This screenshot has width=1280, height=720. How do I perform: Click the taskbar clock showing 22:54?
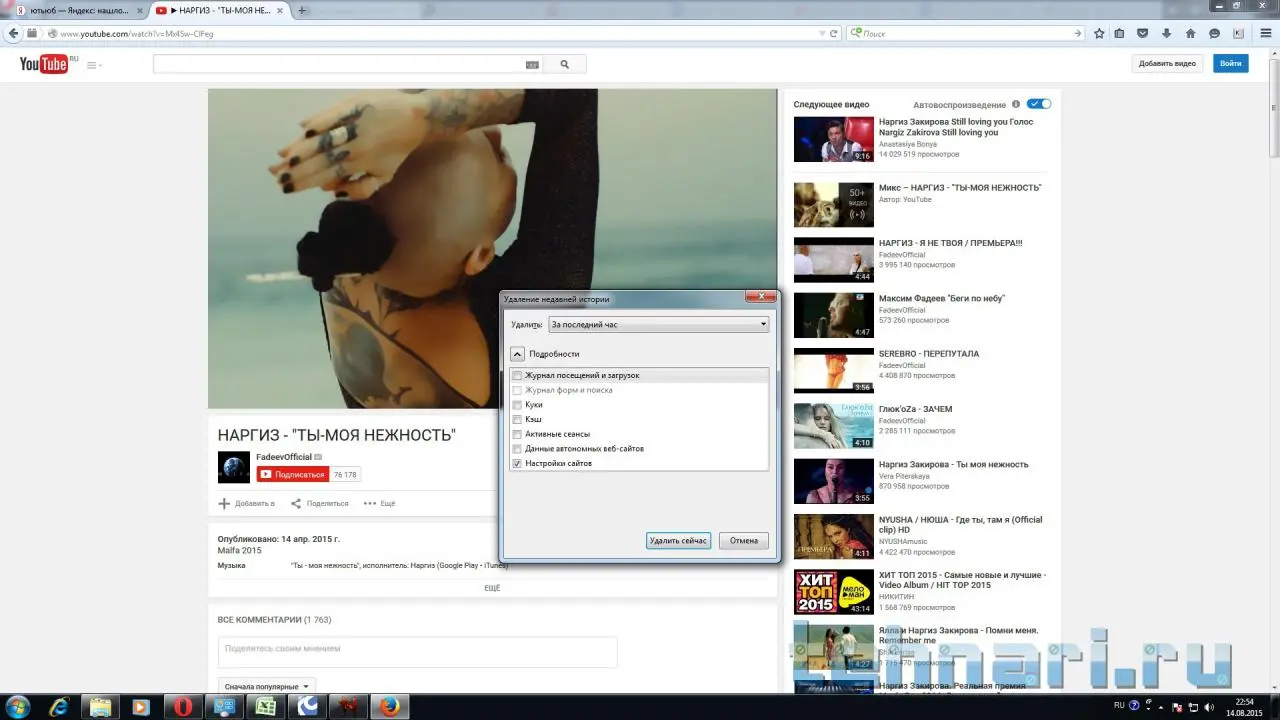click(x=1244, y=706)
